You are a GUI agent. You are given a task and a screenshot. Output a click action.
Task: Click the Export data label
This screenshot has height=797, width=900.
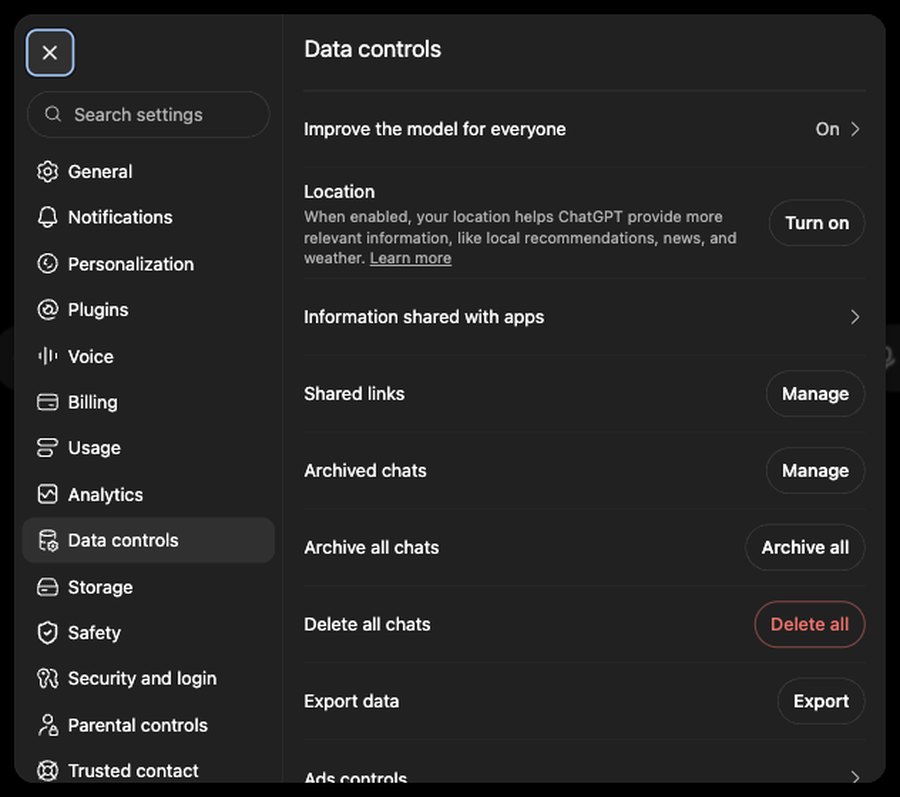(351, 701)
